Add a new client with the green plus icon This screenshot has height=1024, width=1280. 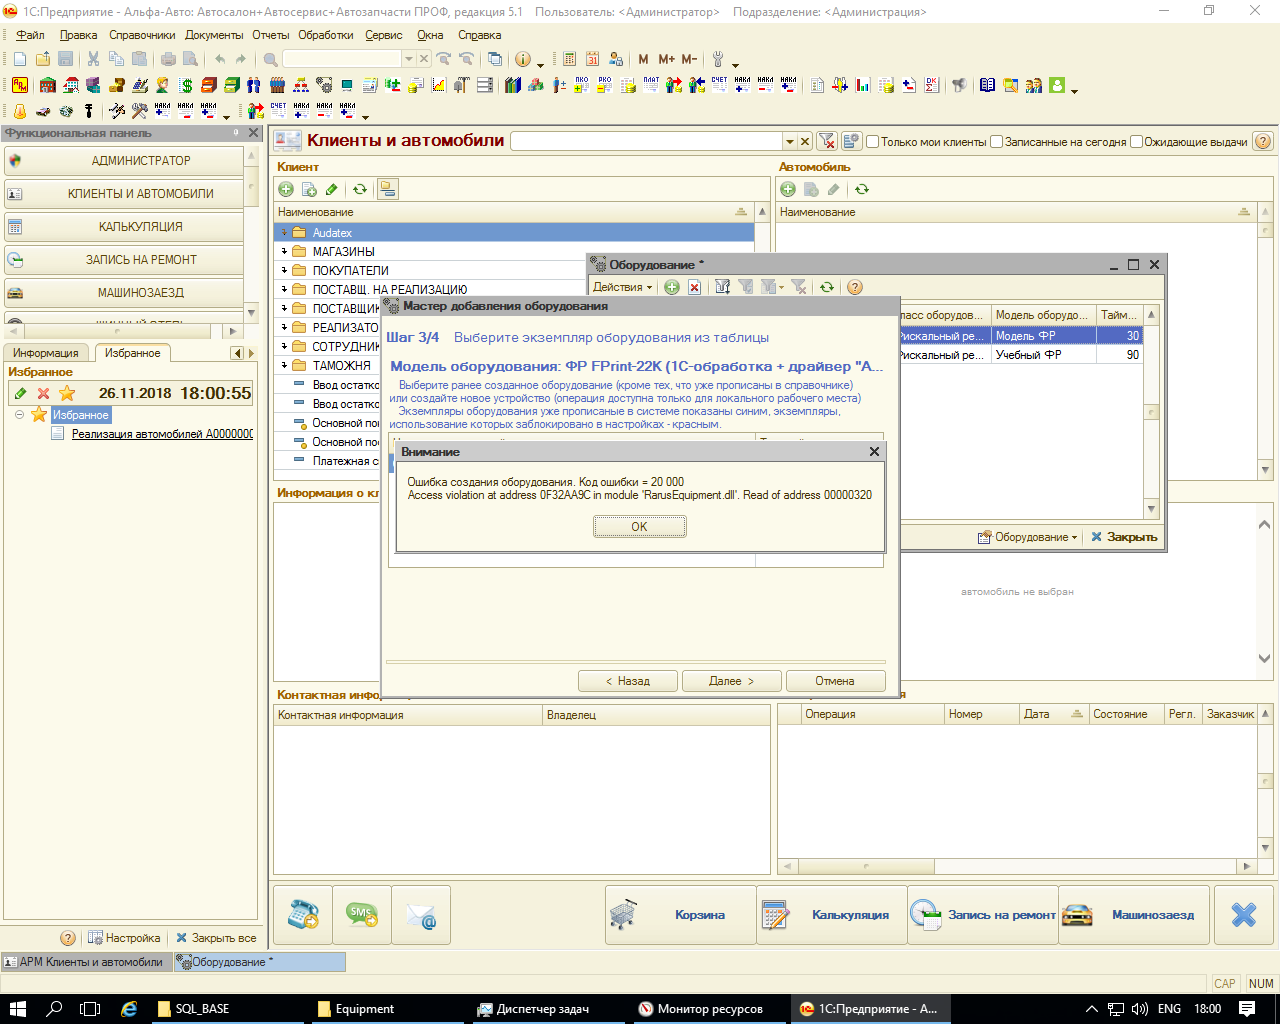click(286, 189)
